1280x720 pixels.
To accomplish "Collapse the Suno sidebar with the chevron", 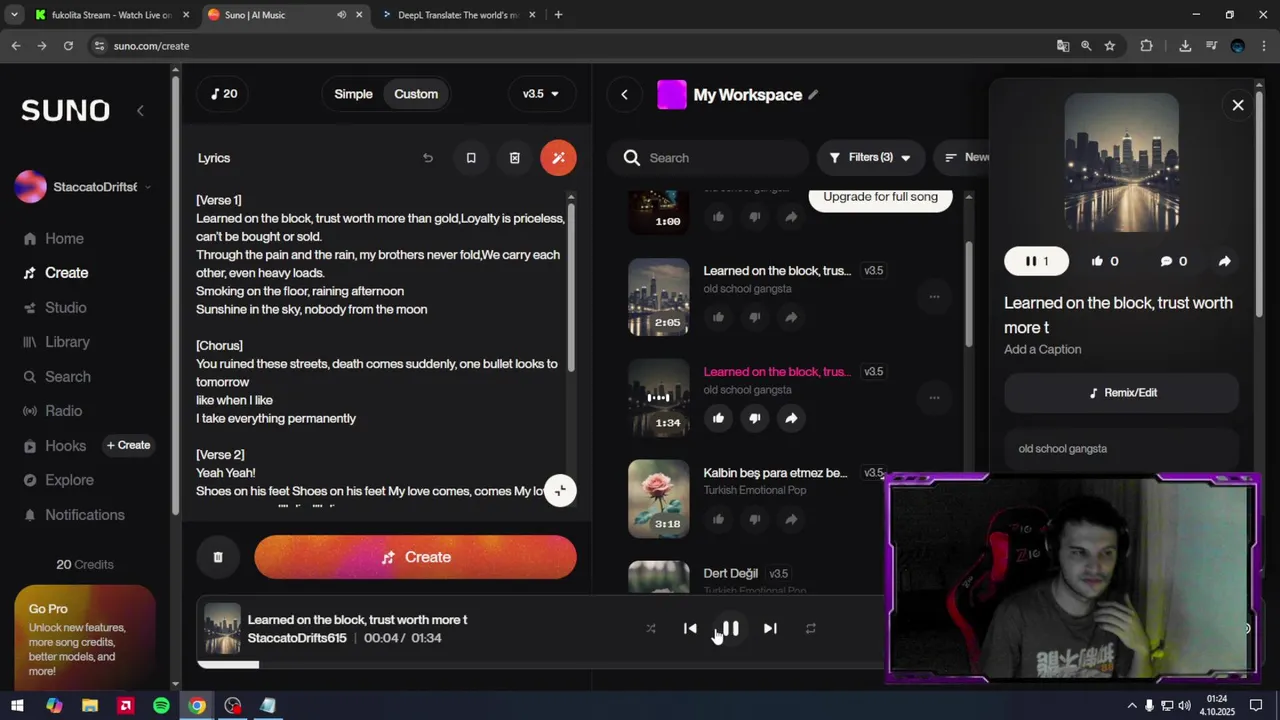I will point(140,110).
